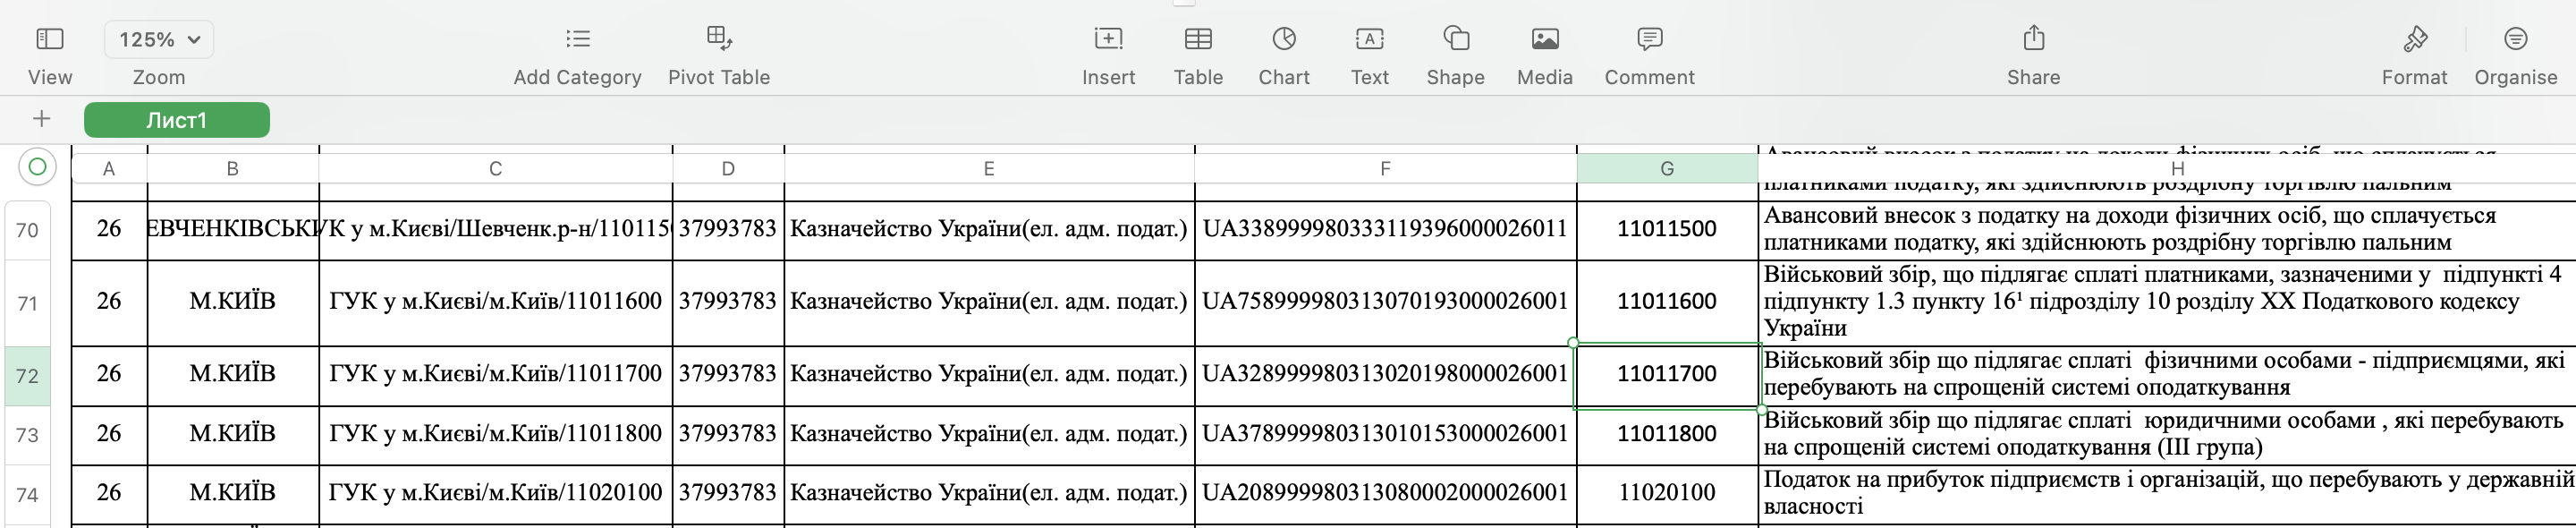Click М.КИЇВ cell in row 73
This screenshot has width=2576, height=528.
click(x=233, y=434)
